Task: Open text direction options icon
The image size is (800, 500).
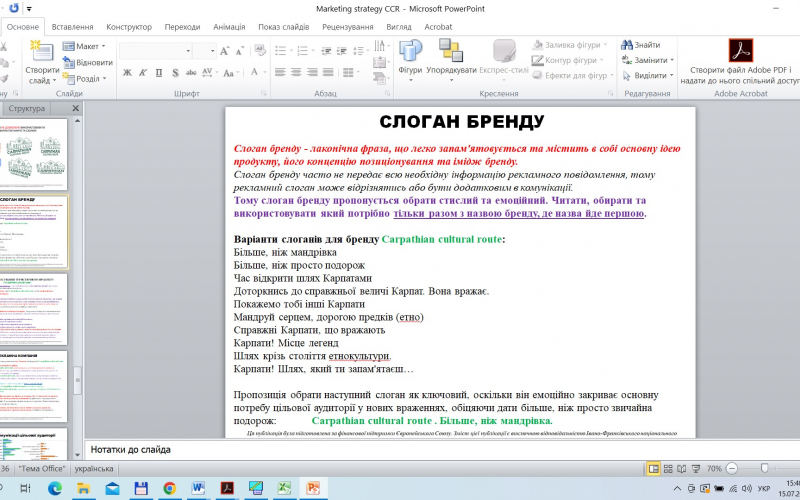Action: (x=380, y=46)
